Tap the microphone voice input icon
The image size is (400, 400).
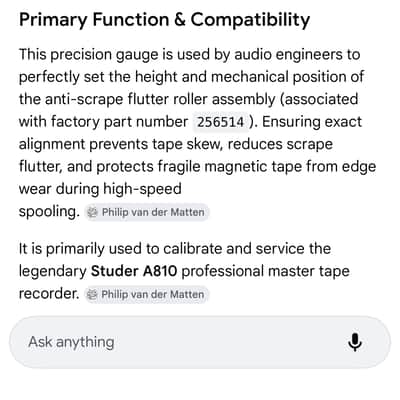pyautogui.click(x=355, y=342)
